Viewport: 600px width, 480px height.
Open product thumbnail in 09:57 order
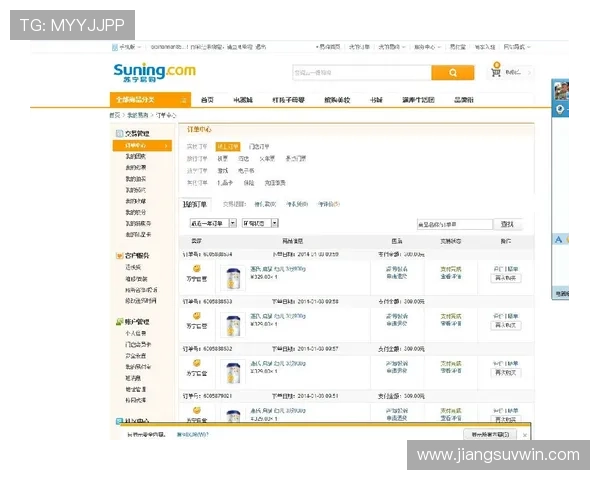[x=233, y=372]
